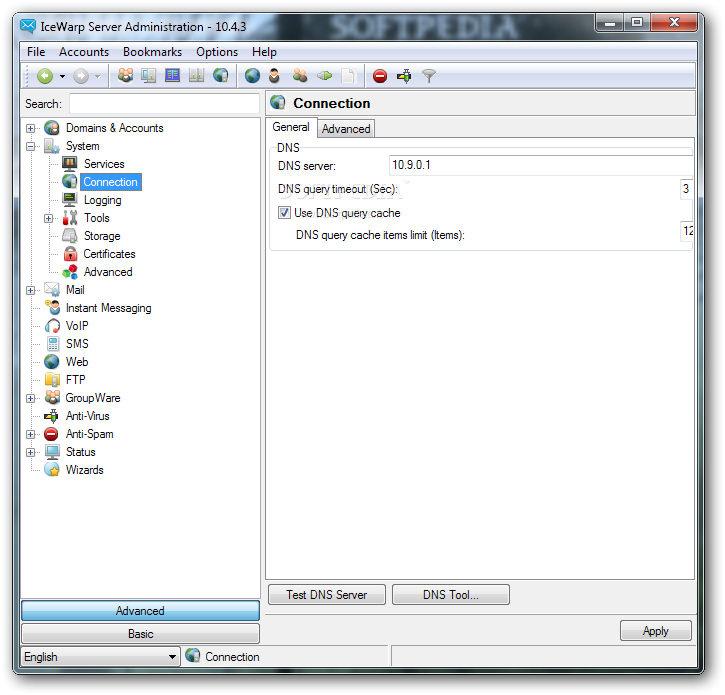Click the statistics bars toolbar icon
The image size is (725, 695).
pos(197,75)
